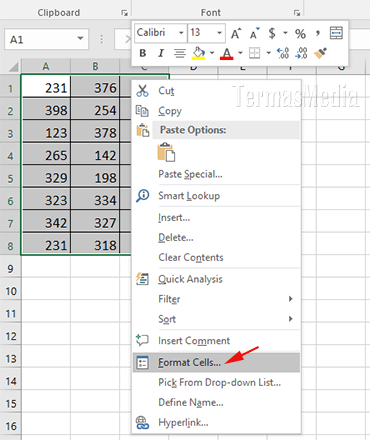Open Paste Special from context menu
This screenshot has width=370, height=440.
tap(217, 174)
